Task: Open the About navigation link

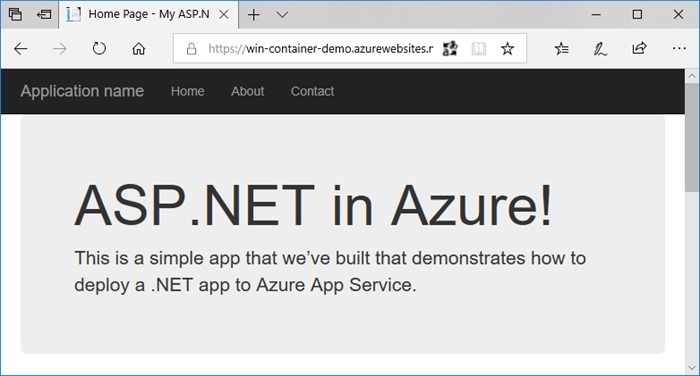Action: [247, 91]
